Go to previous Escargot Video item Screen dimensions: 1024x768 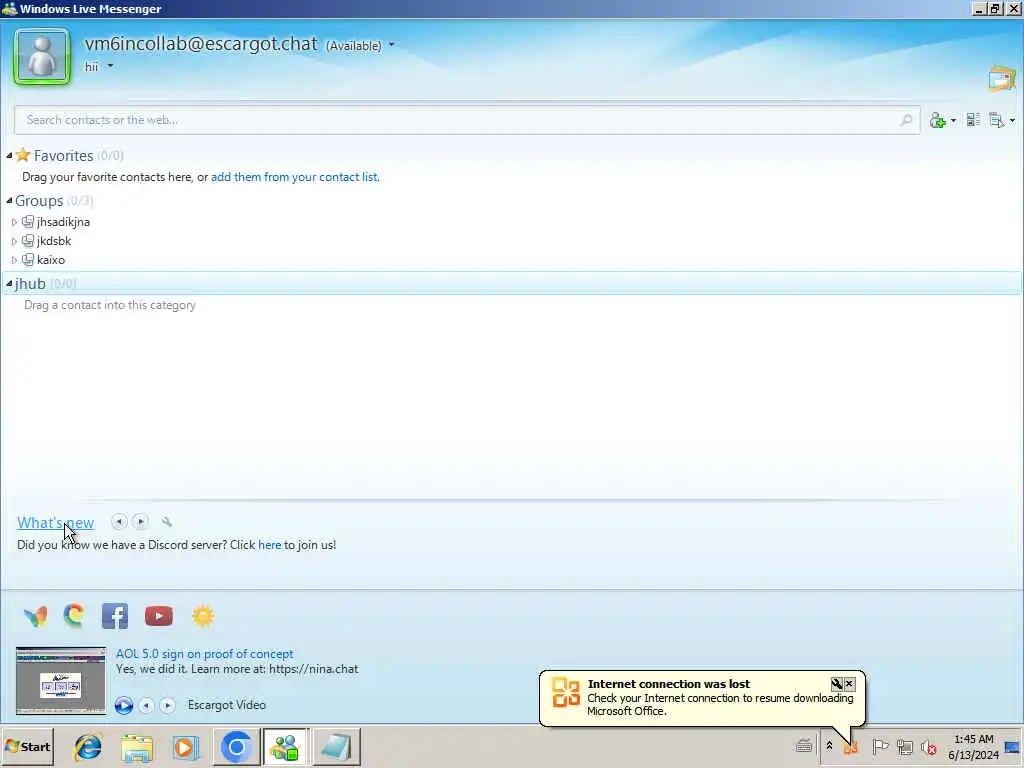tap(146, 705)
